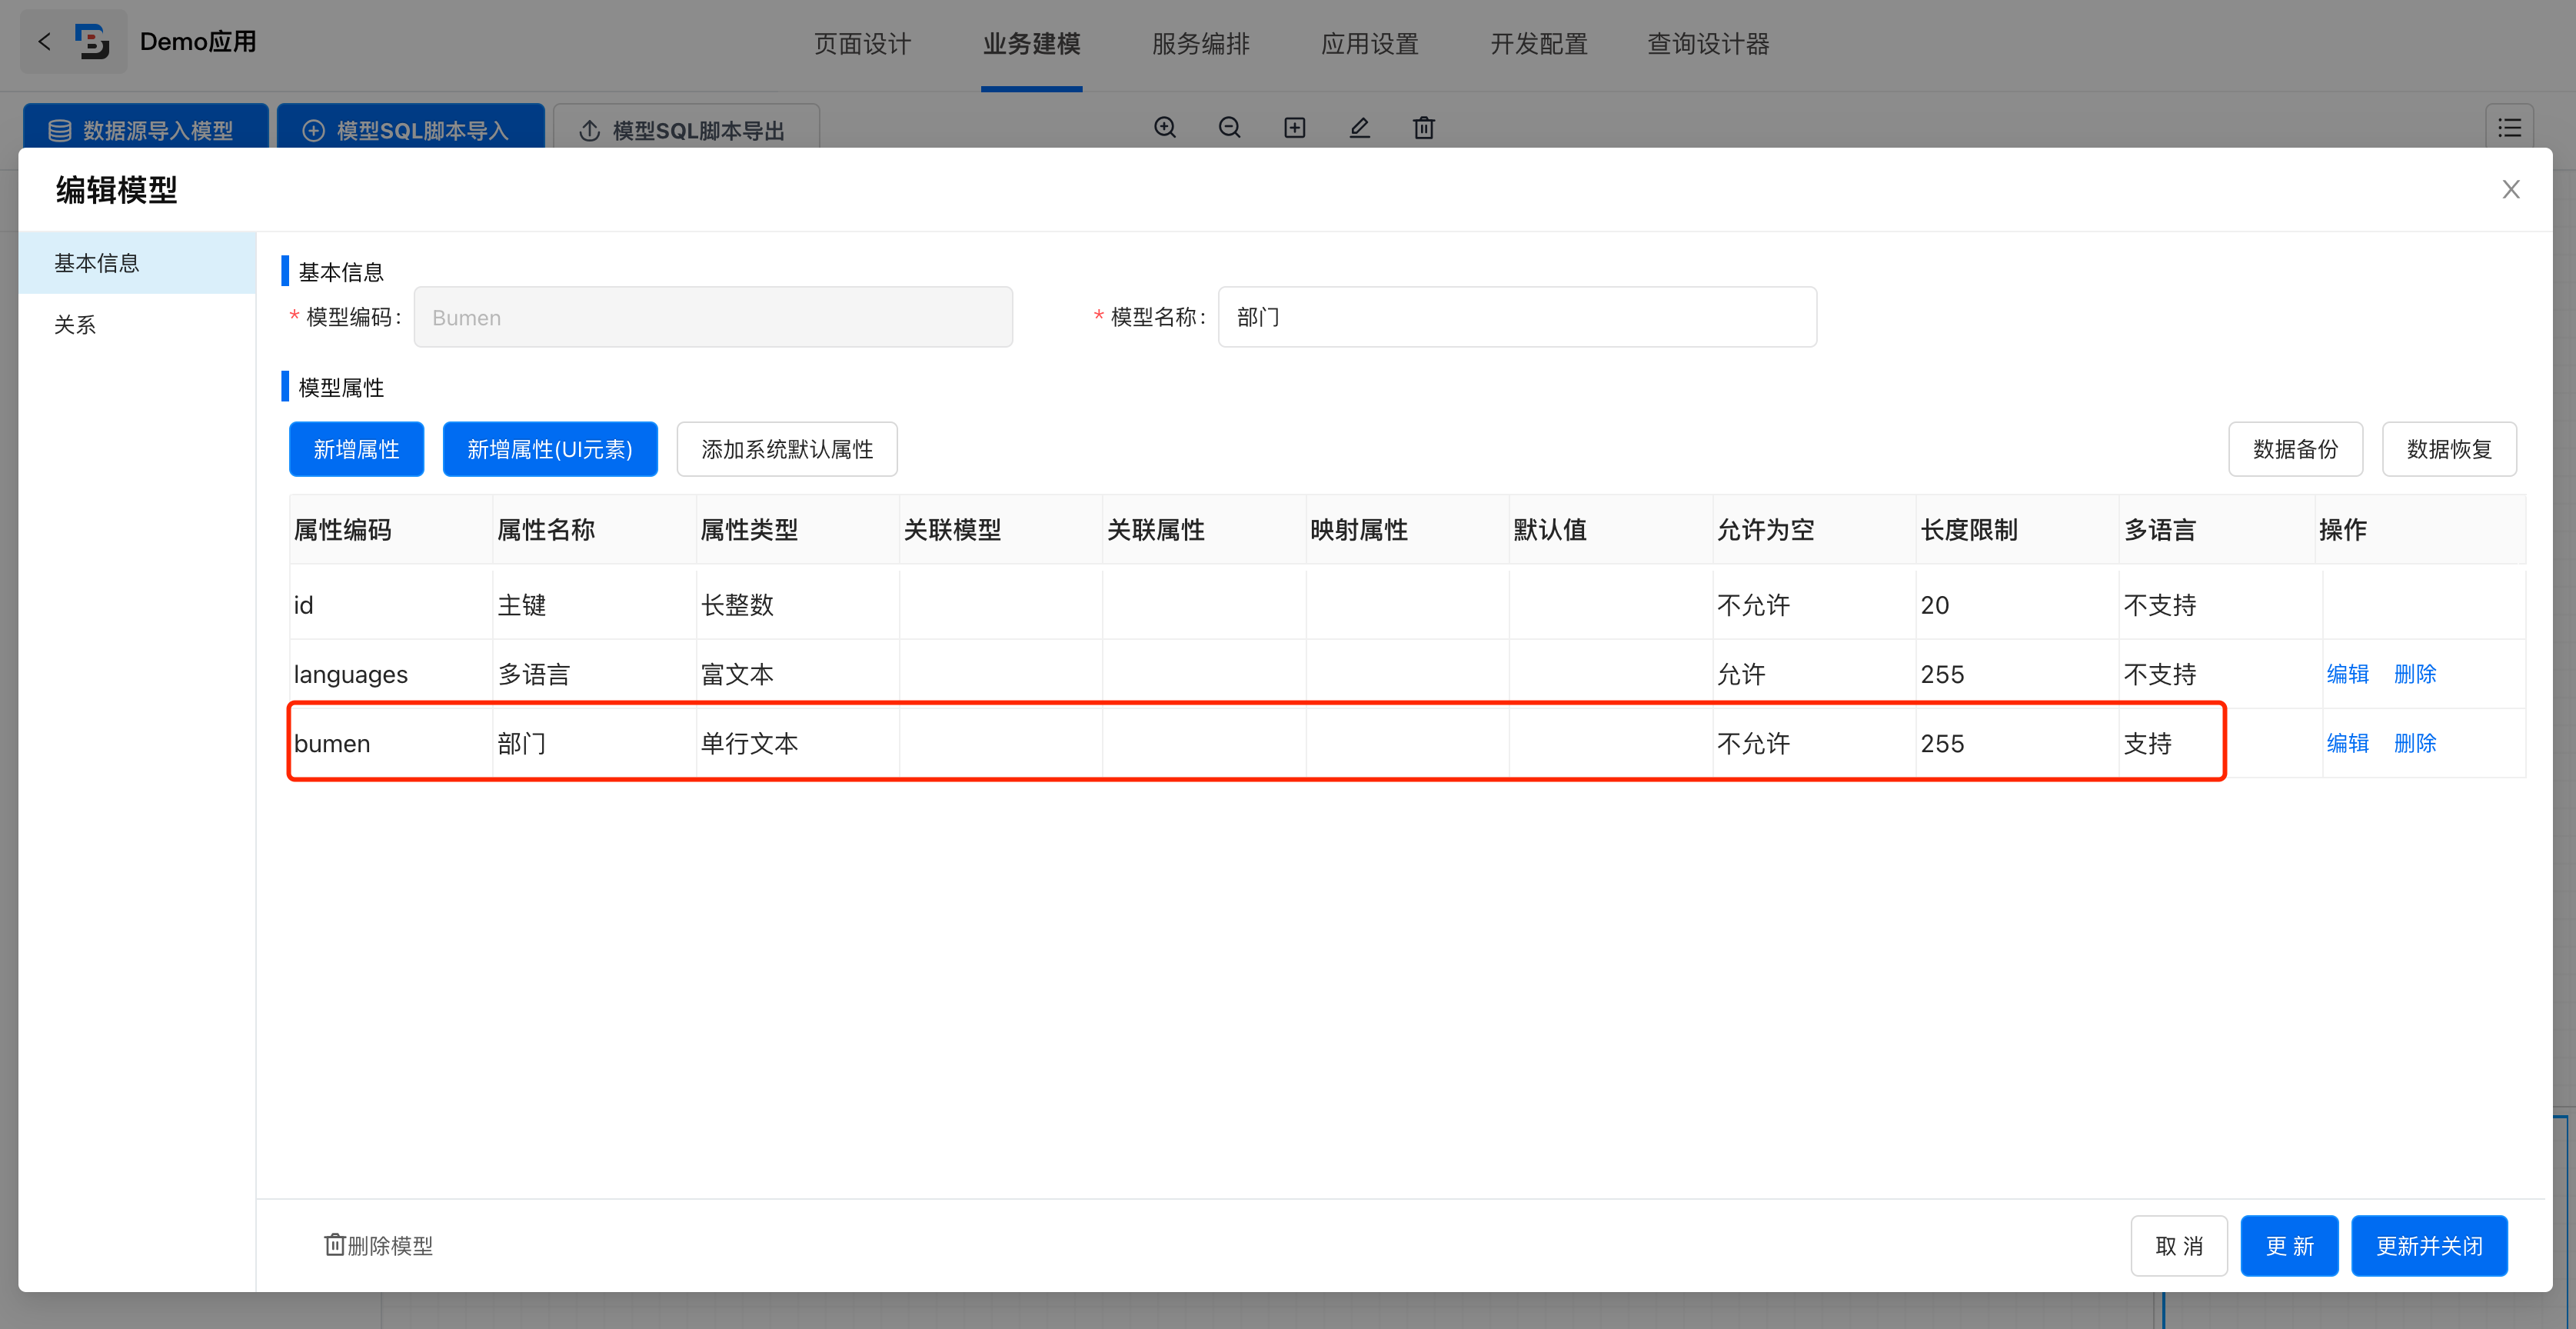Viewport: 2576px width, 1329px height.
Task: Close the 编辑模型 dialog with X
Action: coord(2511,189)
